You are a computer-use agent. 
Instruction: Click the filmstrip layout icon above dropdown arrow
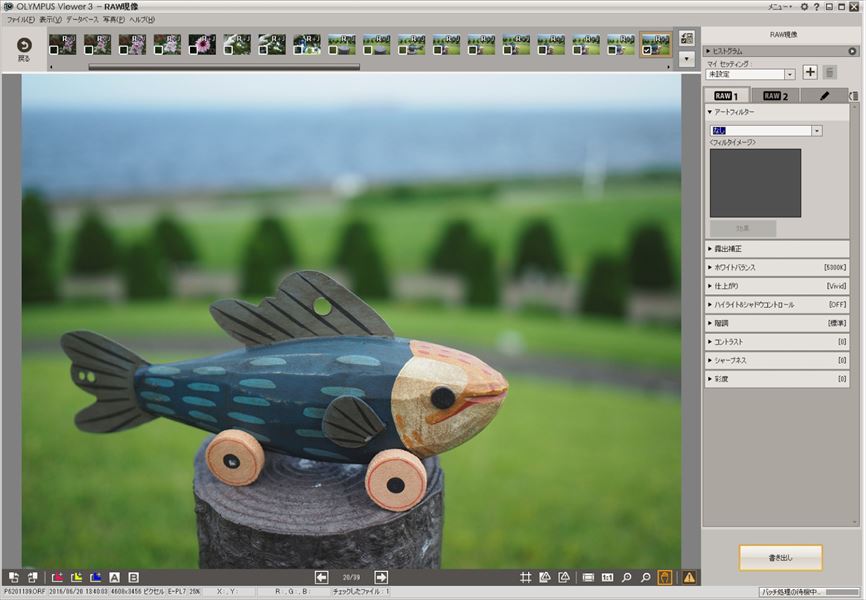pos(687,38)
